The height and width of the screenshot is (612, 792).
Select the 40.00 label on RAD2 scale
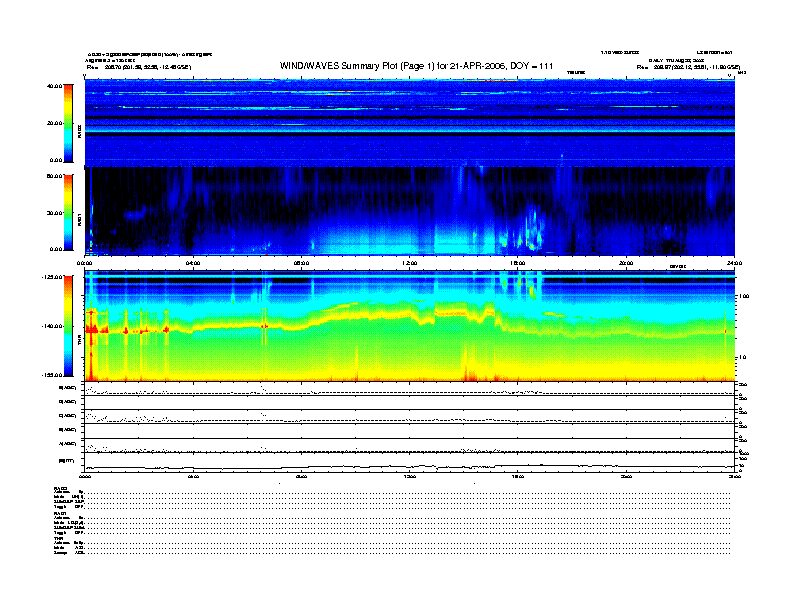point(54,86)
